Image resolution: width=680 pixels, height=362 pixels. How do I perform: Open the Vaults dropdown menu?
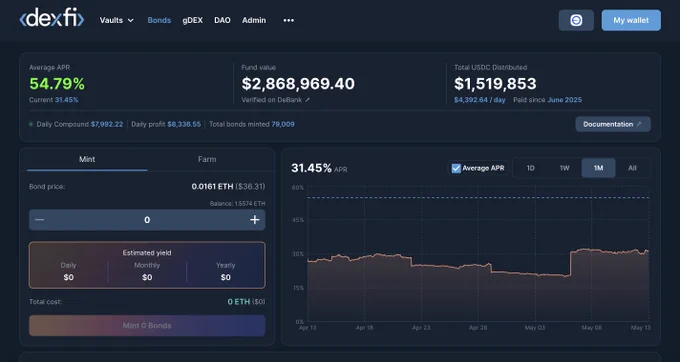117,20
